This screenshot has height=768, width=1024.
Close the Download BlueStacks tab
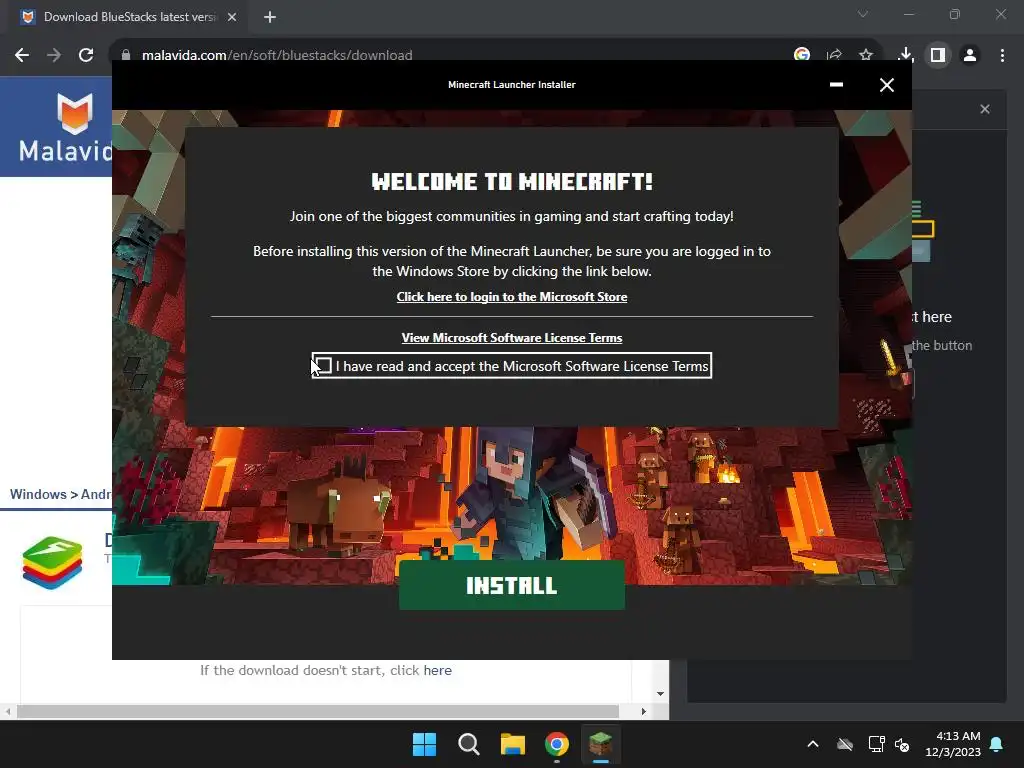click(232, 17)
